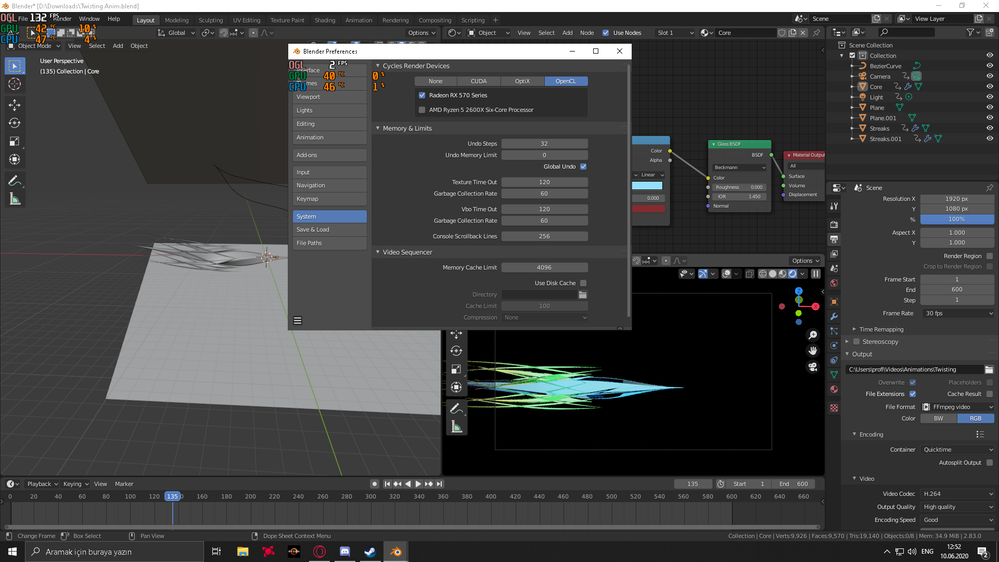Click the pan hand icon in viewport
Image resolution: width=999 pixels, height=562 pixels.
[812, 350]
